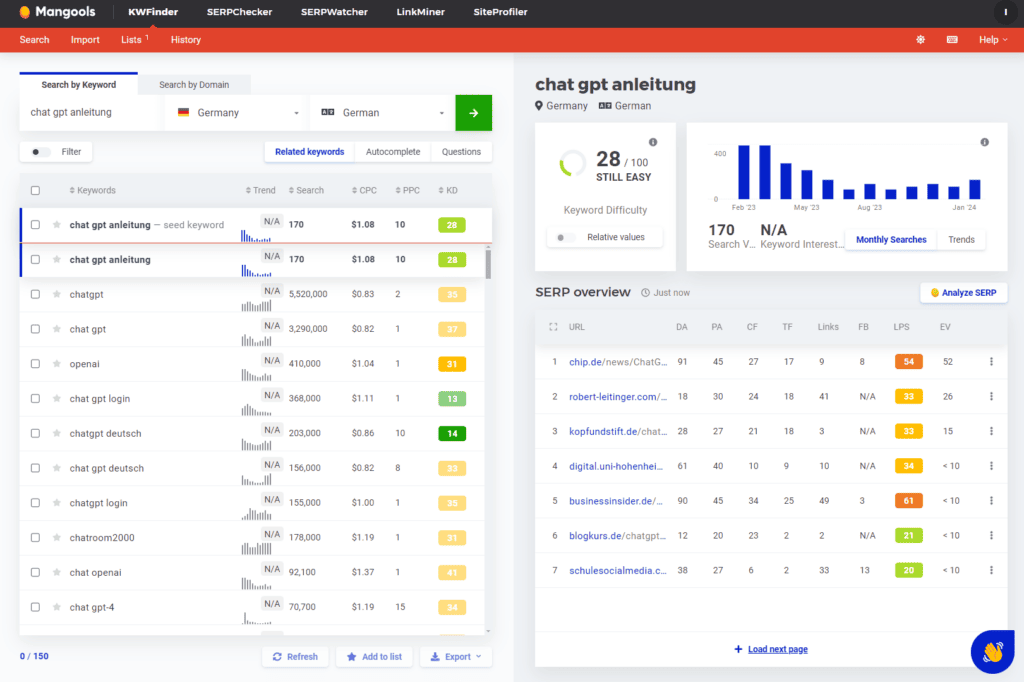Image resolution: width=1024 pixels, height=682 pixels.
Task: Switch to SERPWatcher tool
Action: pos(334,12)
